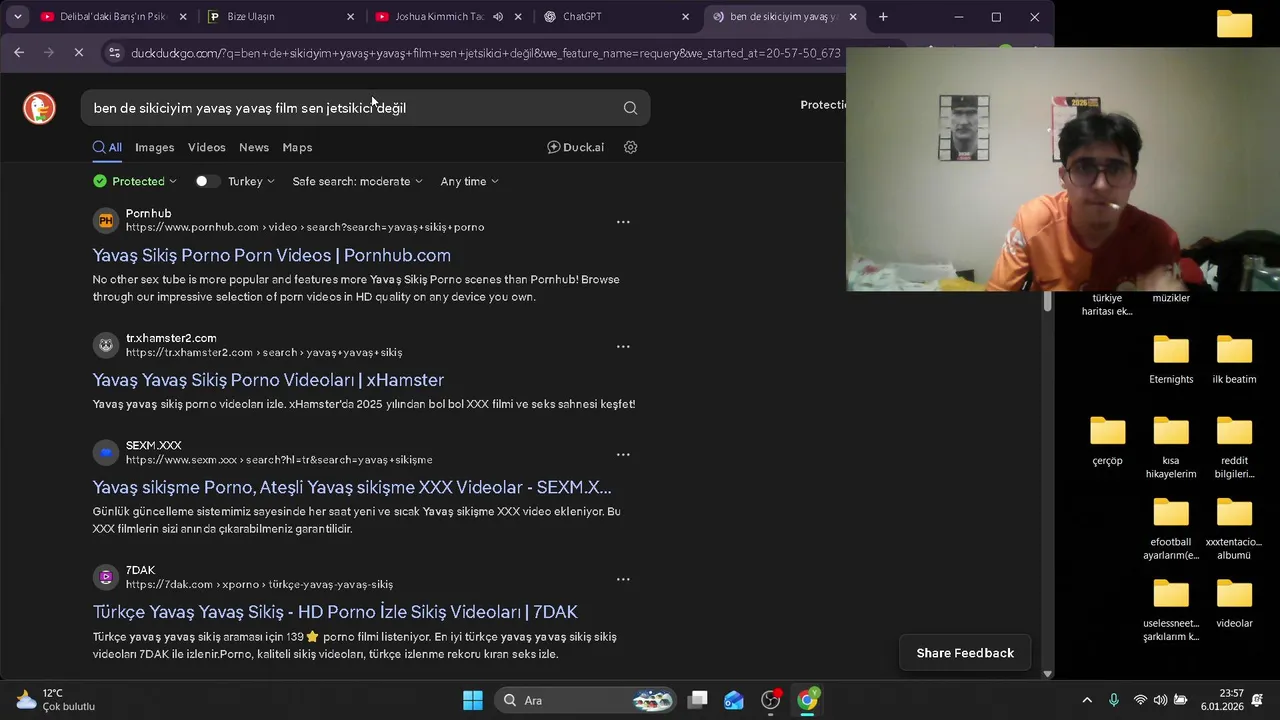Open more options for the tr.xhamster2.com result

(623, 346)
